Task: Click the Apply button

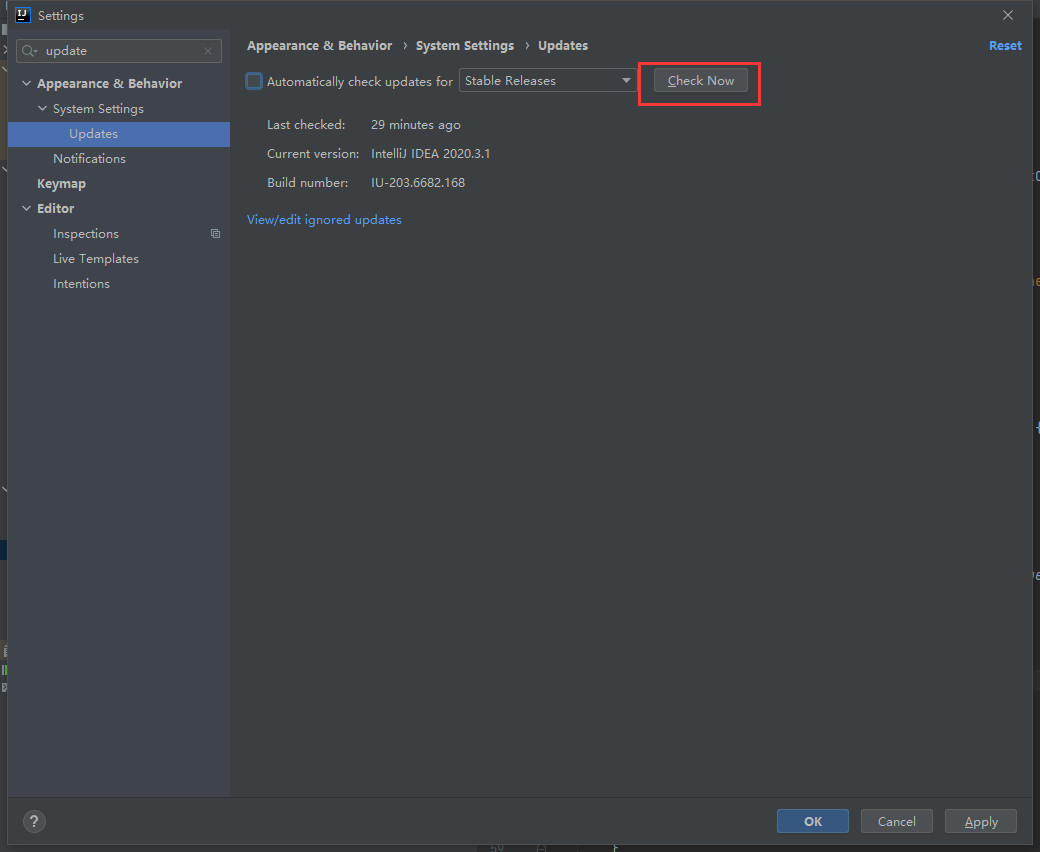Action: pos(981,822)
